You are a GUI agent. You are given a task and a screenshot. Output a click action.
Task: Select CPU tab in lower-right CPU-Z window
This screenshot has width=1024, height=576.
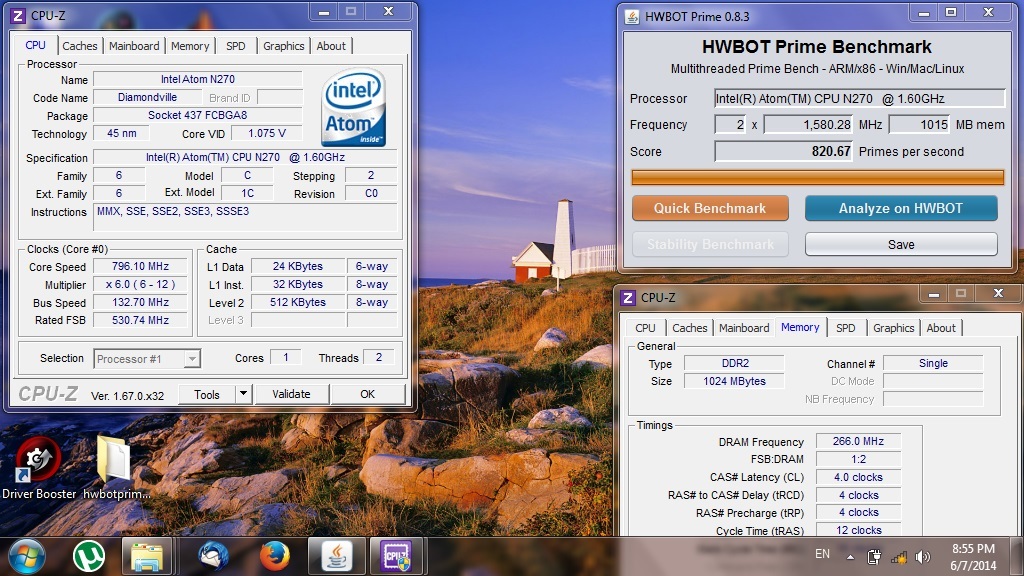pyautogui.click(x=645, y=328)
